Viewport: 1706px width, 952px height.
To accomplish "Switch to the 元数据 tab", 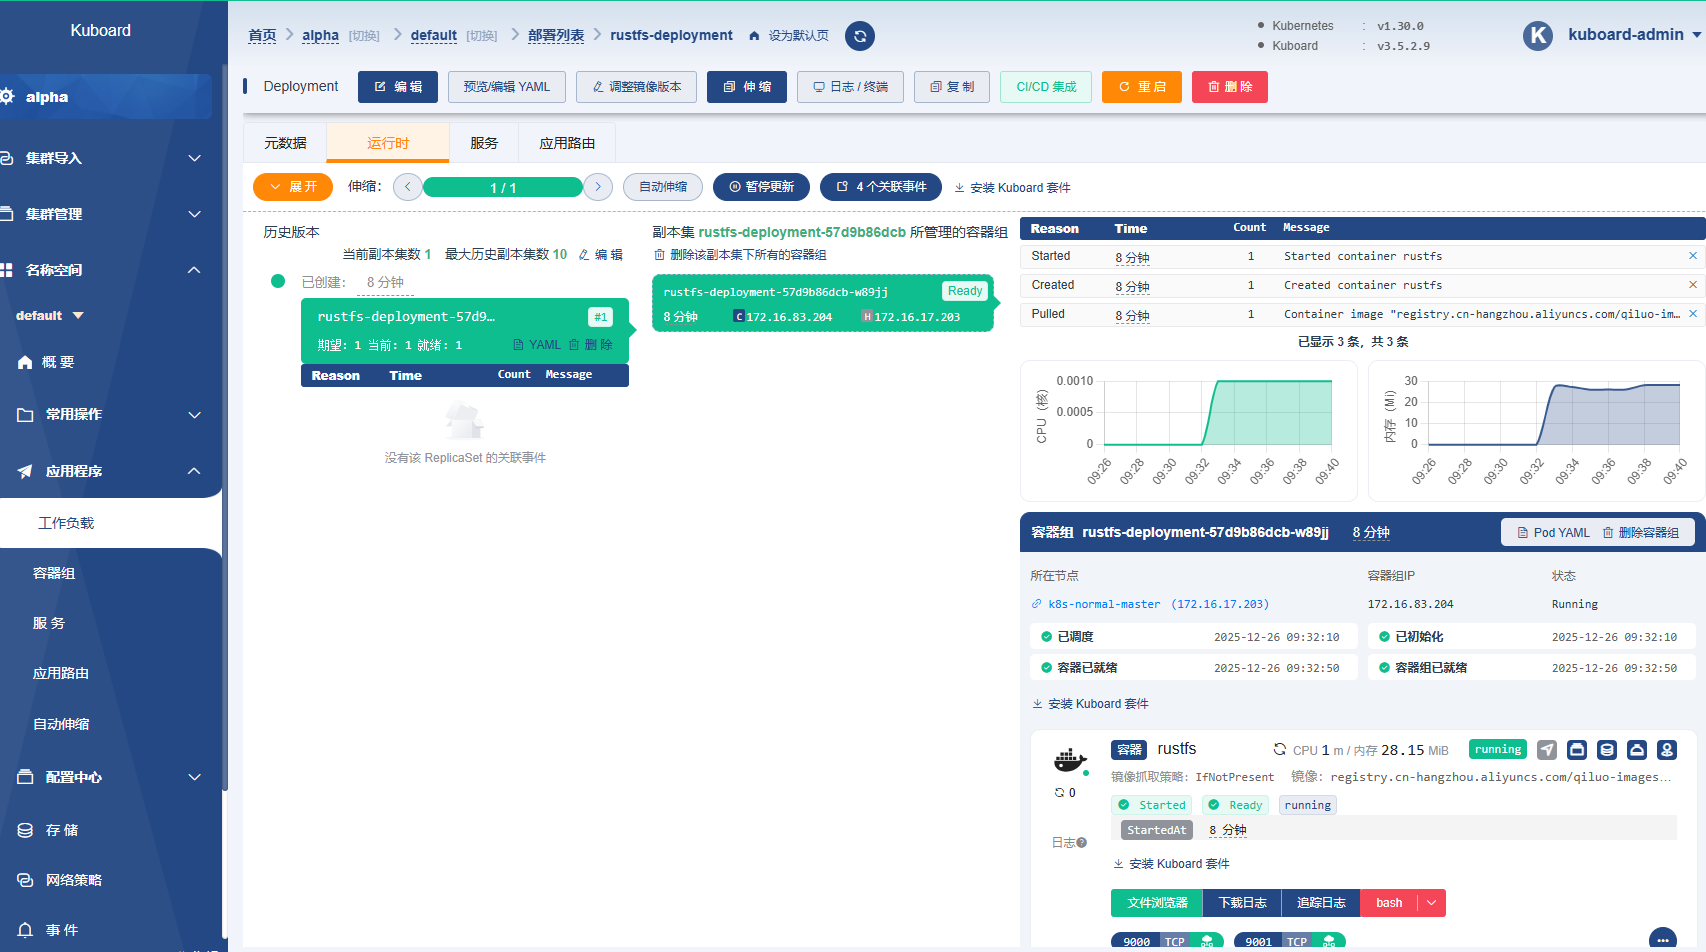I will click(285, 143).
